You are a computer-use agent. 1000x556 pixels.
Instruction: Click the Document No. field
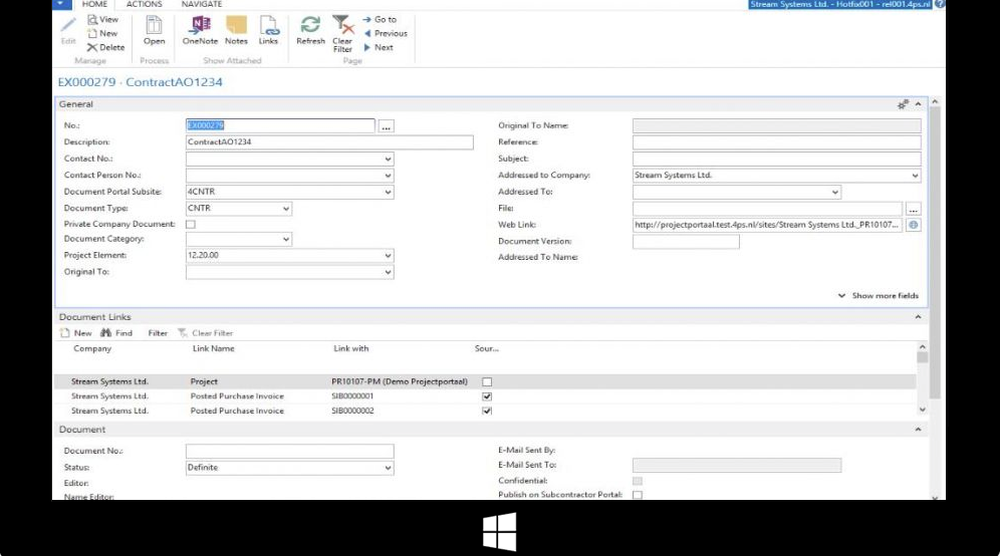click(x=290, y=451)
